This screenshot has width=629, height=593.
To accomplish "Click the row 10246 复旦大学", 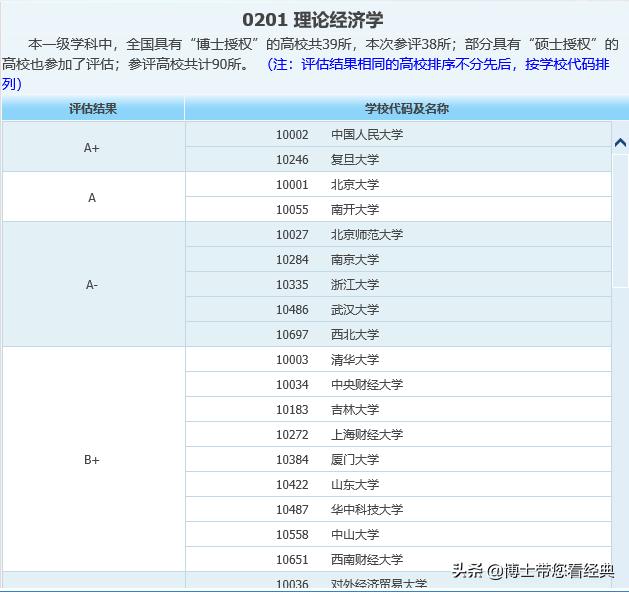I will click(x=398, y=159).
